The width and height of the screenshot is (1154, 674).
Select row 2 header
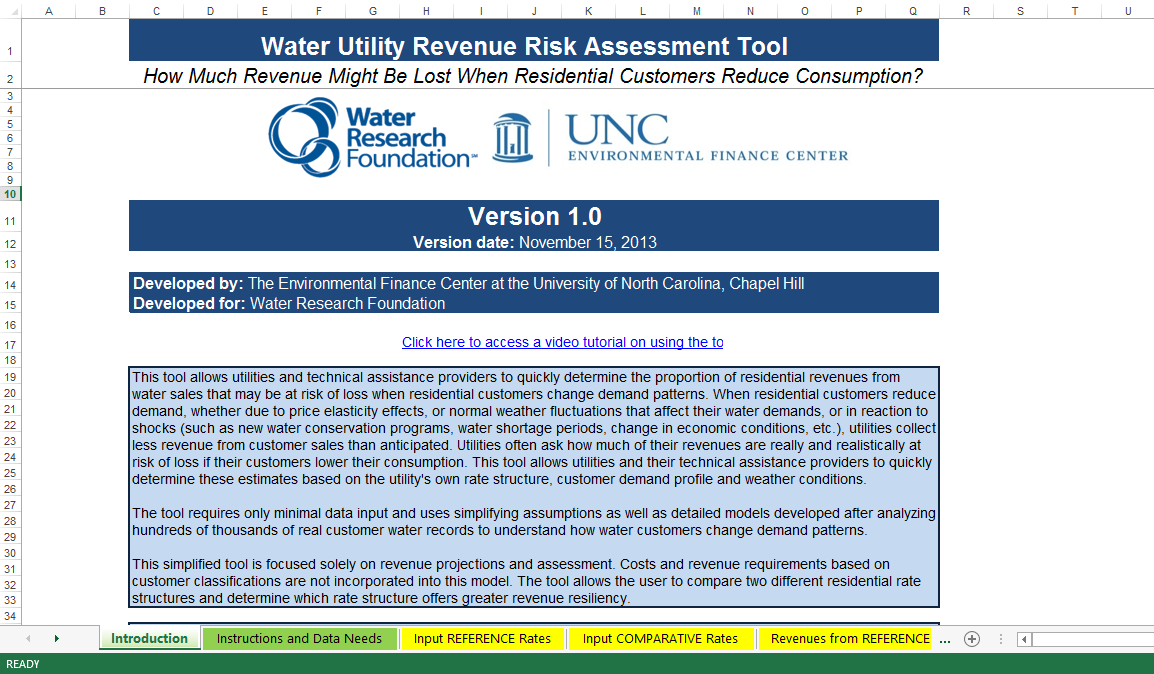click(10, 76)
